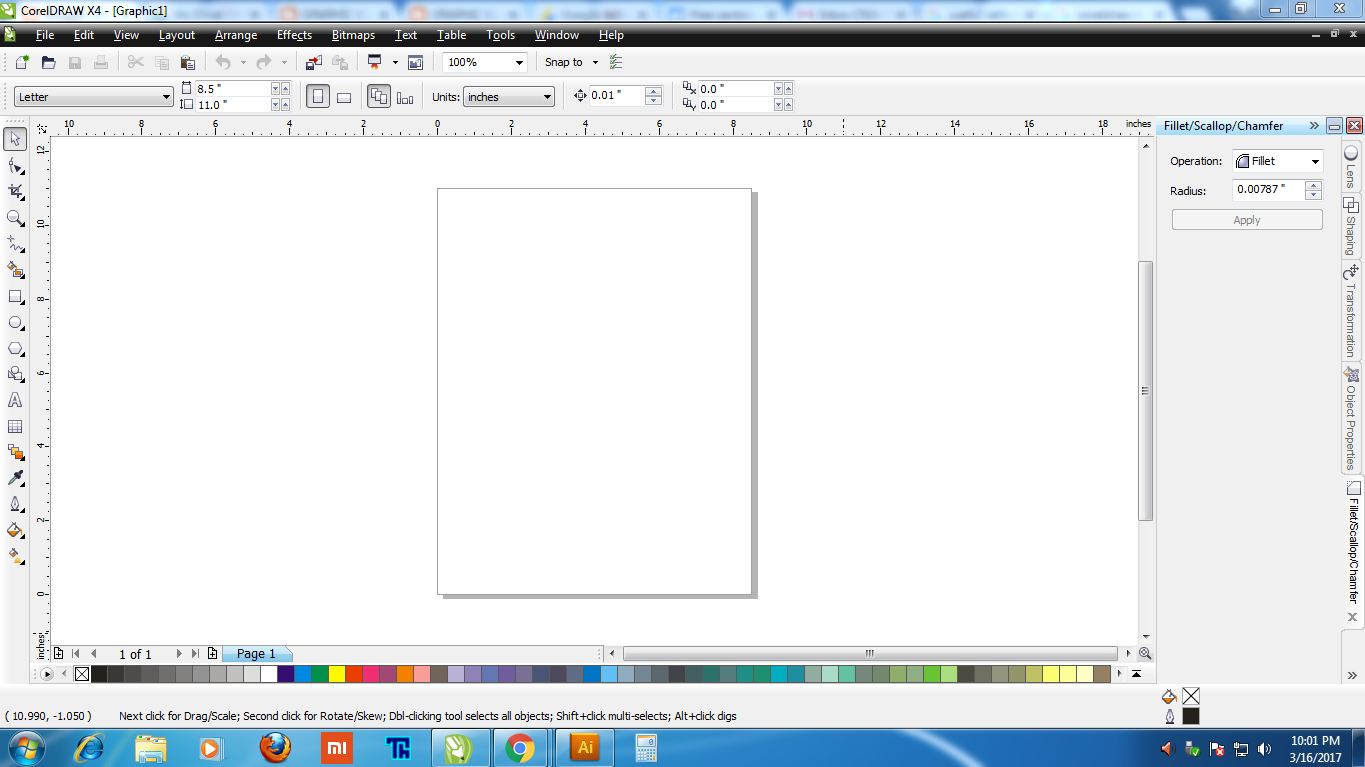Screen dimensions: 1365x767
Task: Set page to portrait orientation
Action: pos(318,95)
